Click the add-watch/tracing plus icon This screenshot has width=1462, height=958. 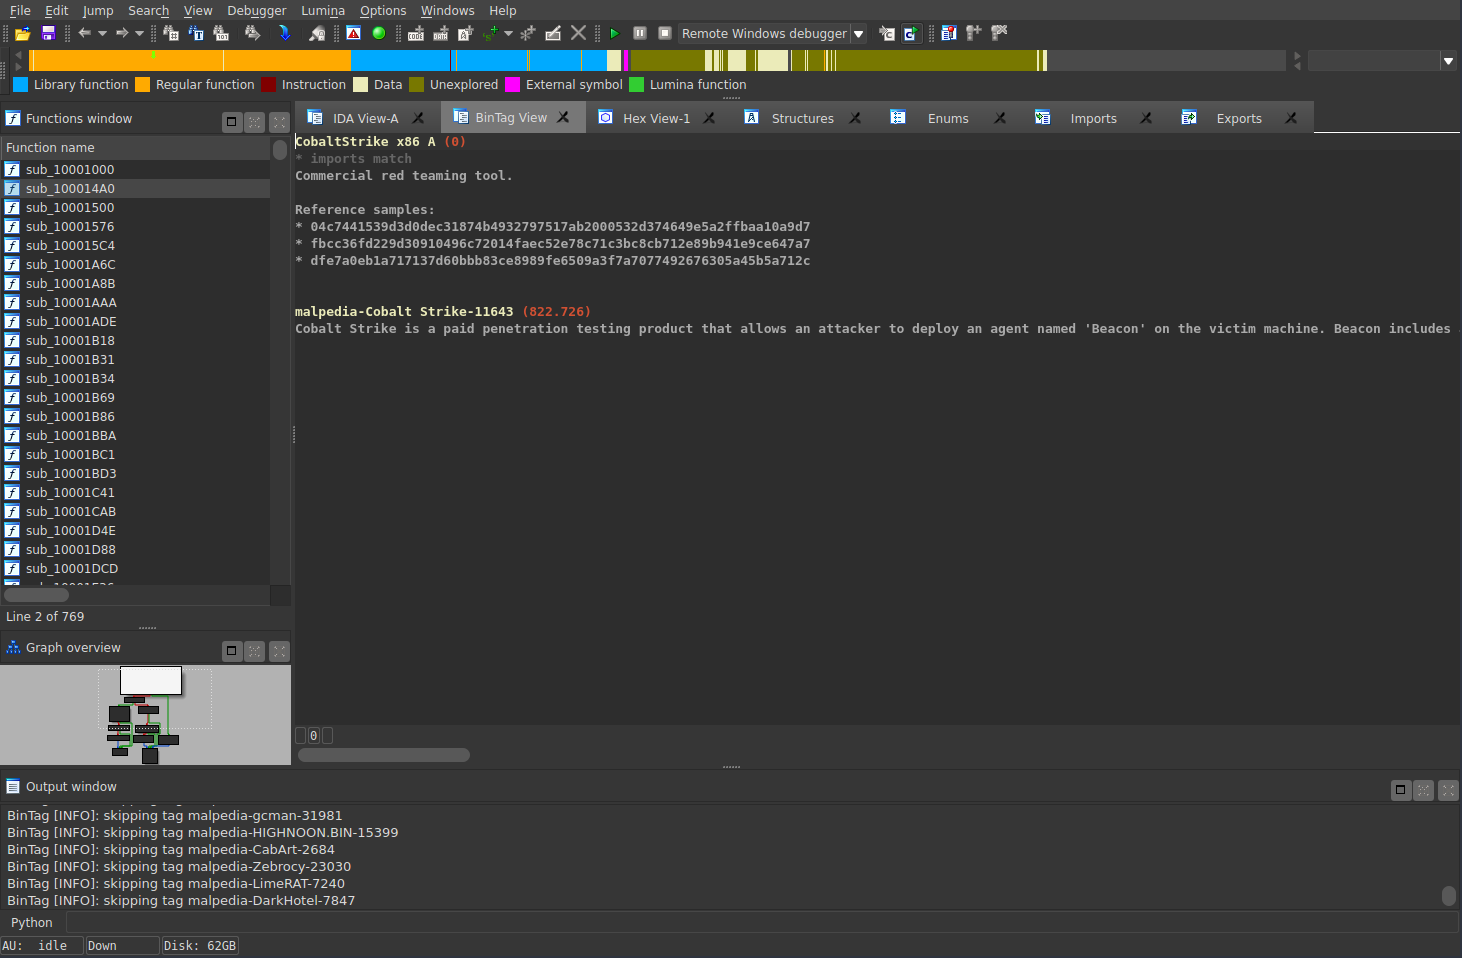point(974,33)
